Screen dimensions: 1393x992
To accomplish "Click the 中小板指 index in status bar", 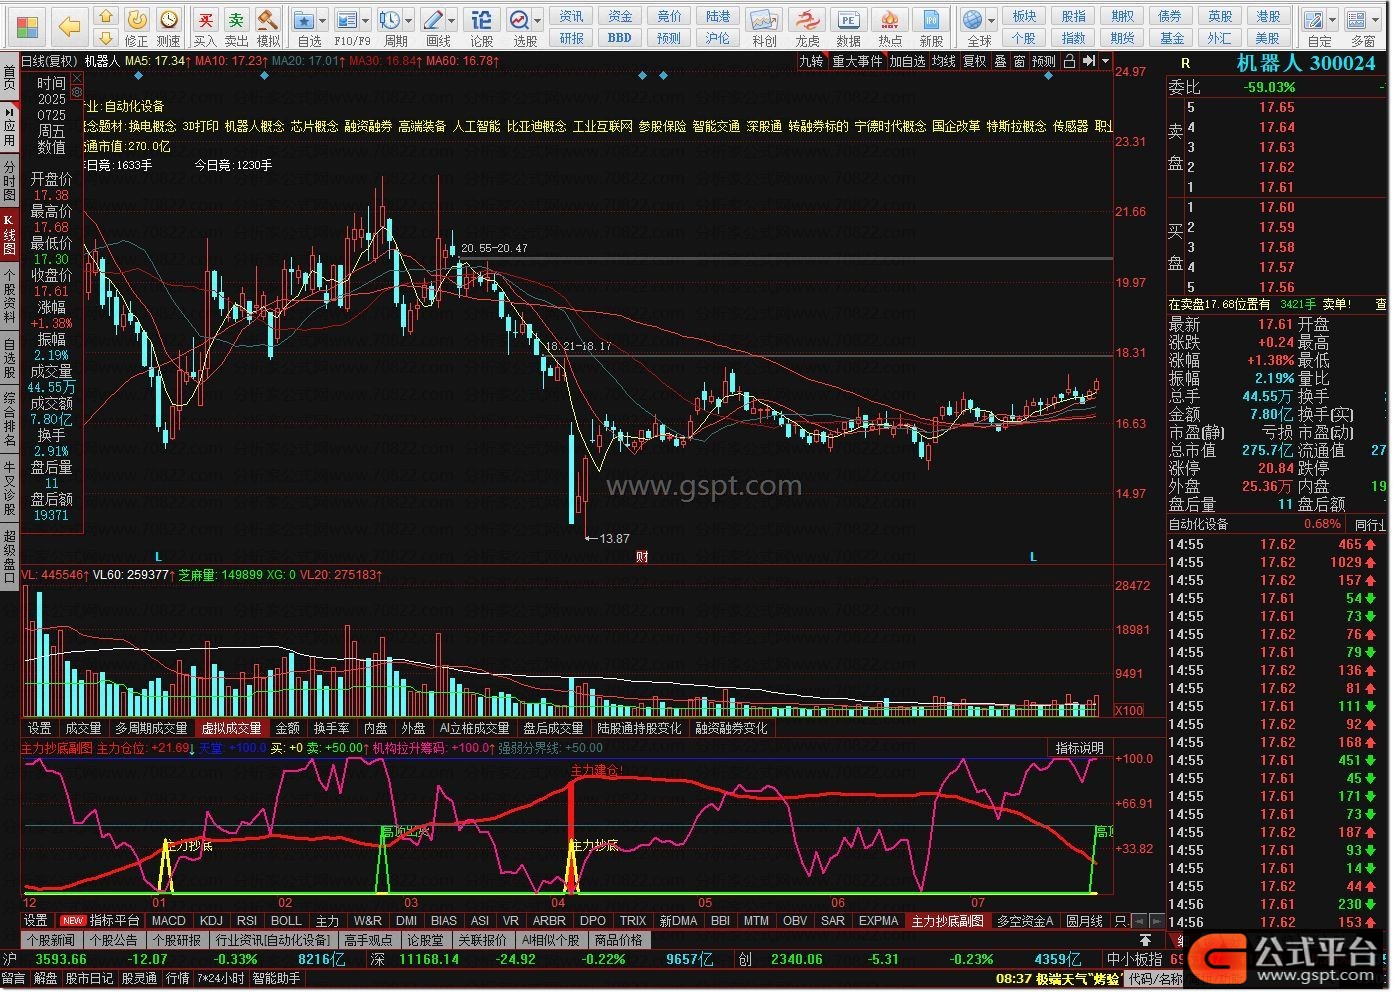I will coord(1135,959).
